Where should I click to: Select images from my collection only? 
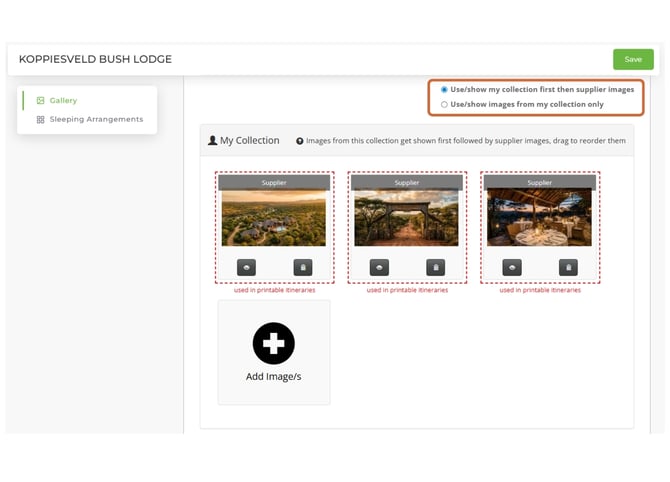(444, 104)
